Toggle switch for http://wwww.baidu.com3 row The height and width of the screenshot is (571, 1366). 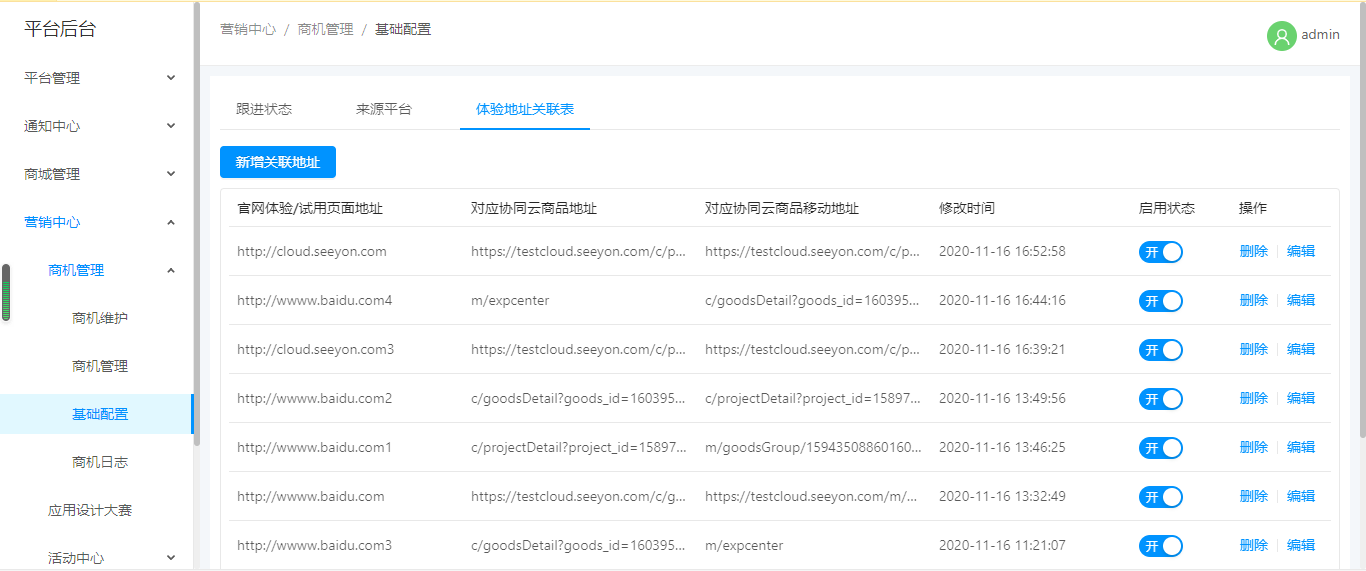[x=1161, y=546]
